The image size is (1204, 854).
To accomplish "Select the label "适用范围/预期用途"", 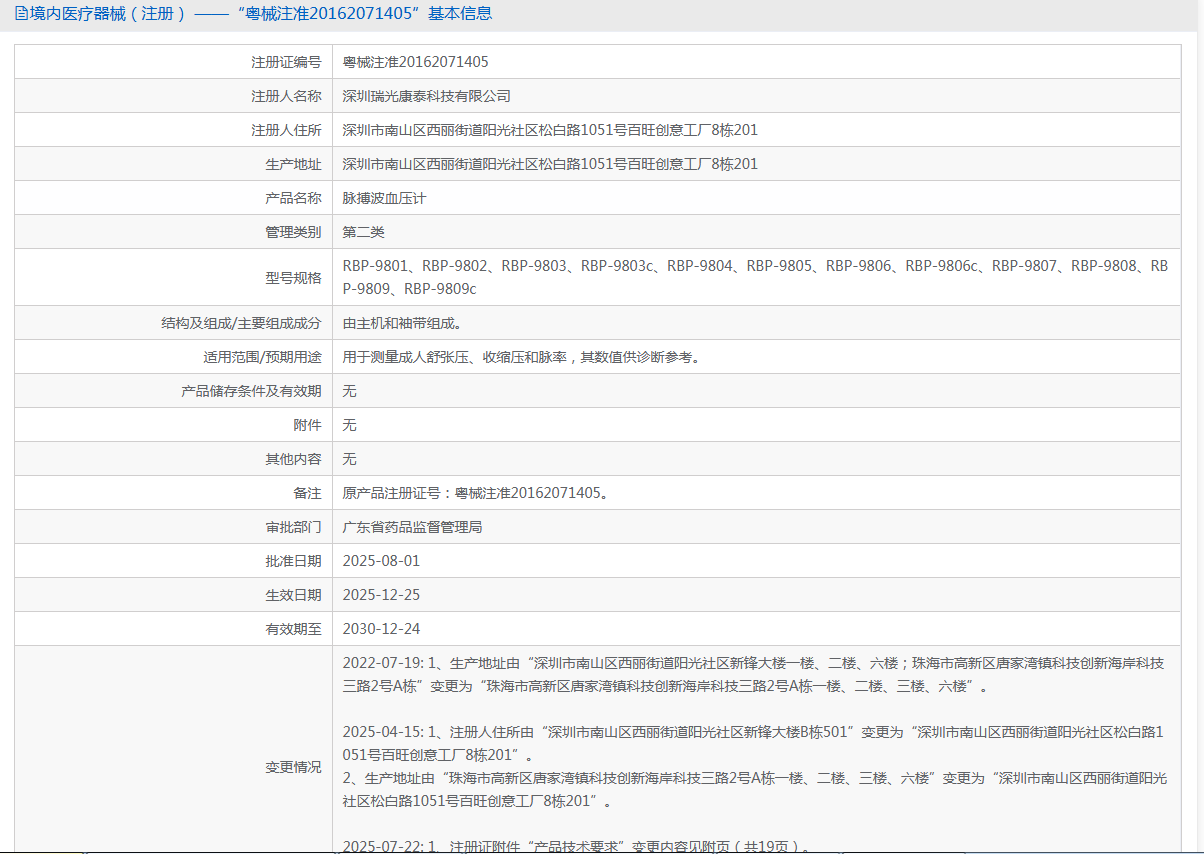I will click(262, 357).
